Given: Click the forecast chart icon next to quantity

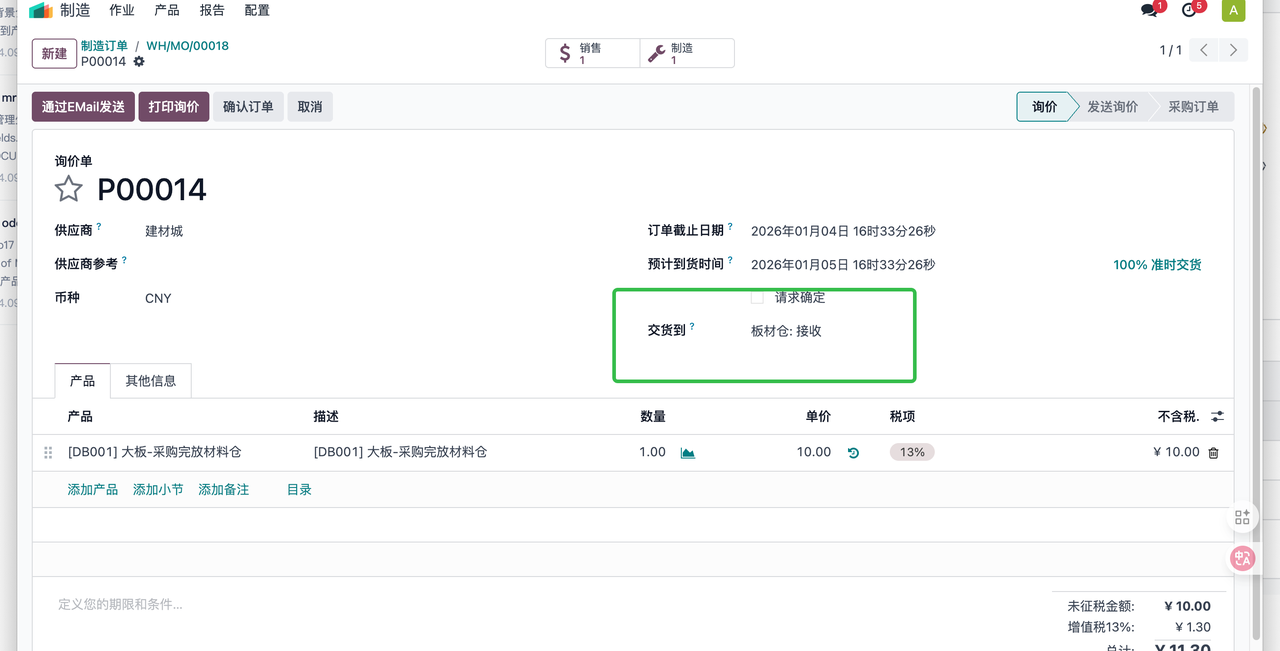Looking at the screenshot, I should click(x=688, y=453).
